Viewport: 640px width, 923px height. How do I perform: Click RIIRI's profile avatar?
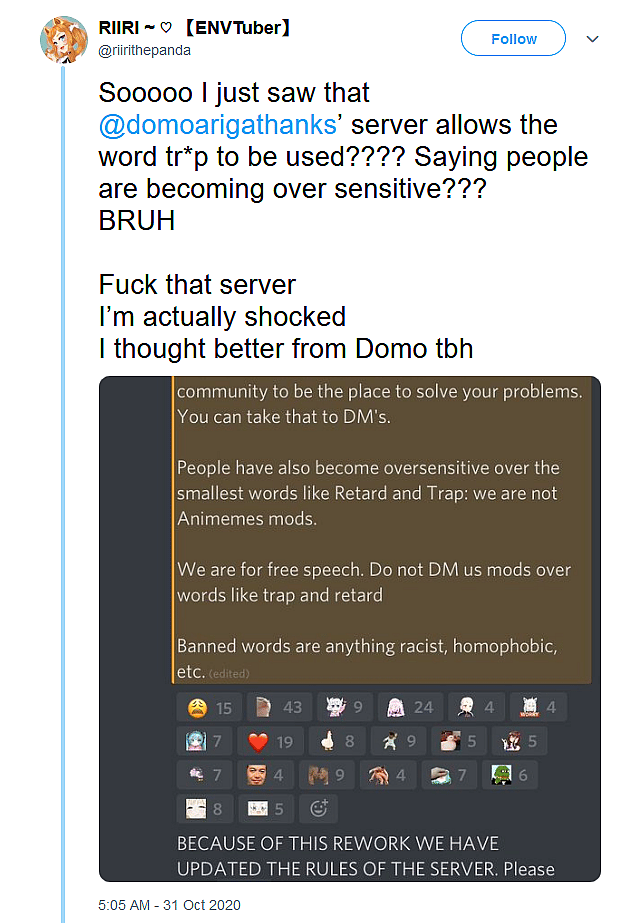pos(66,38)
